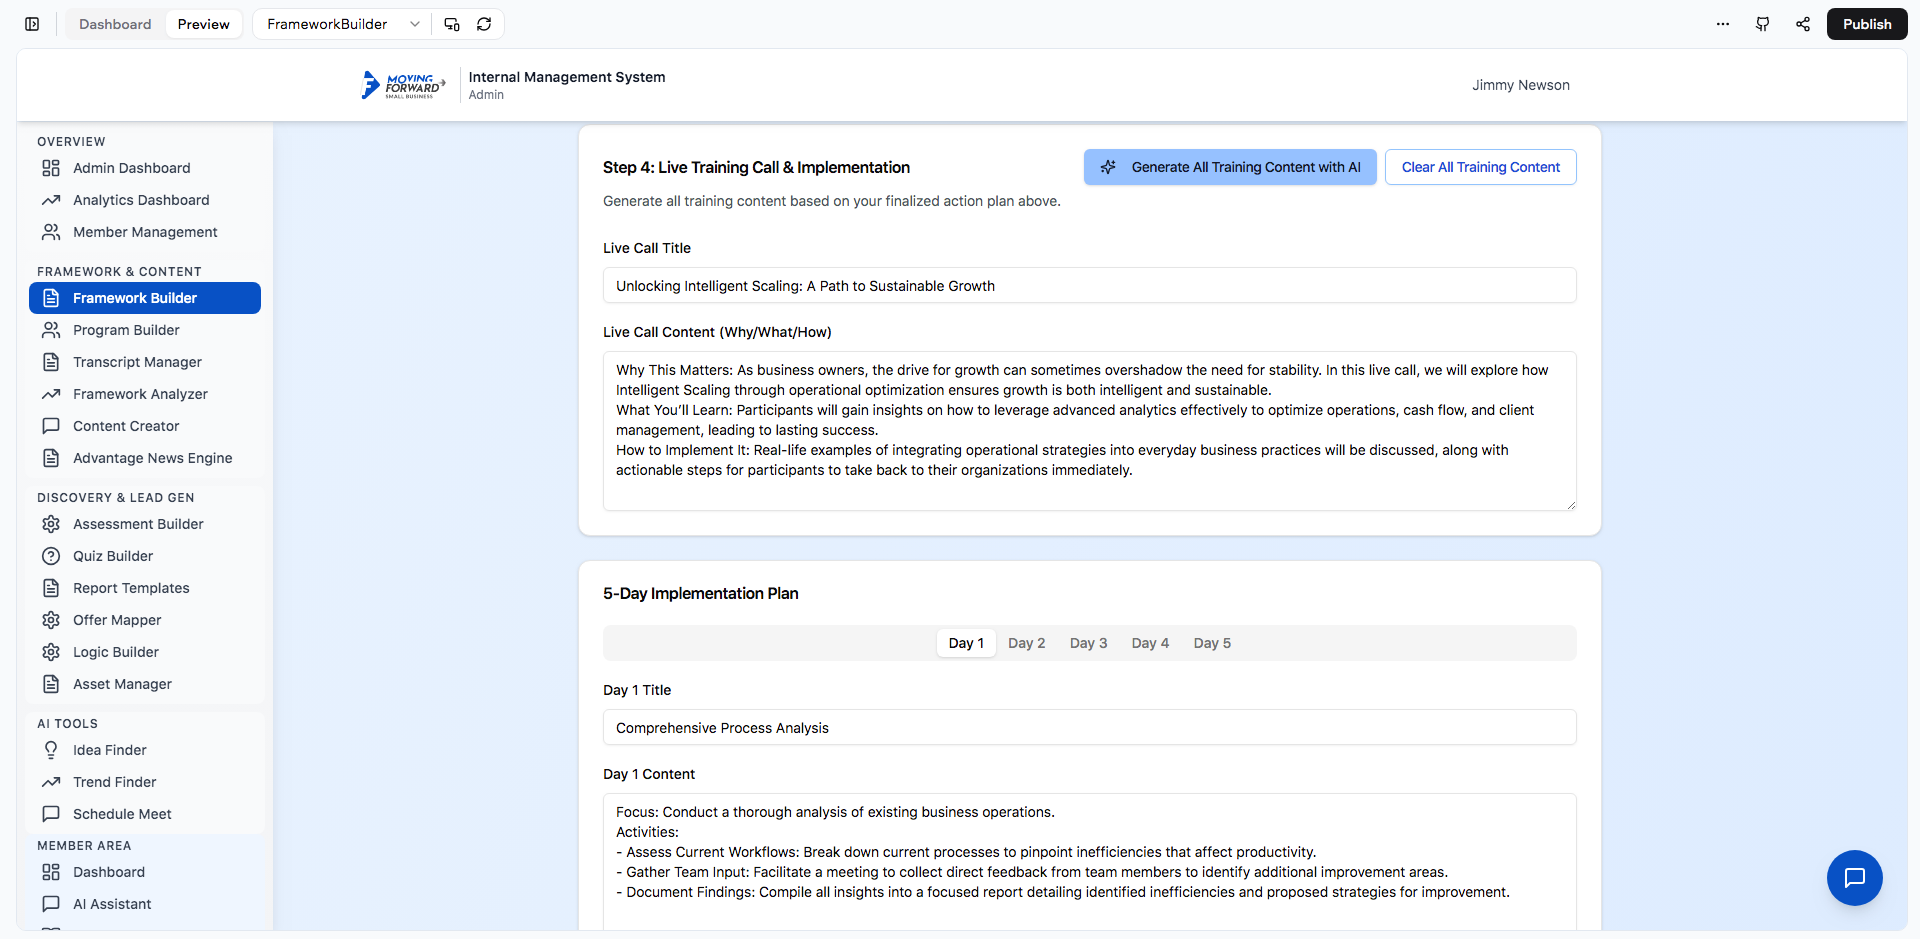Click the share icon in top bar
This screenshot has width=1920, height=939.
pos(1803,24)
